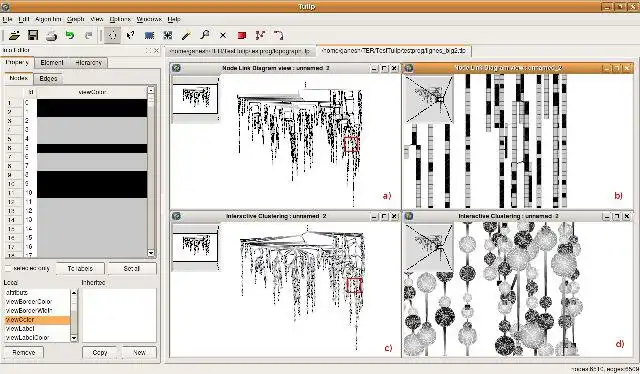Select the edit edge bends tool
The image size is (640, 374).
coord(278,36)
